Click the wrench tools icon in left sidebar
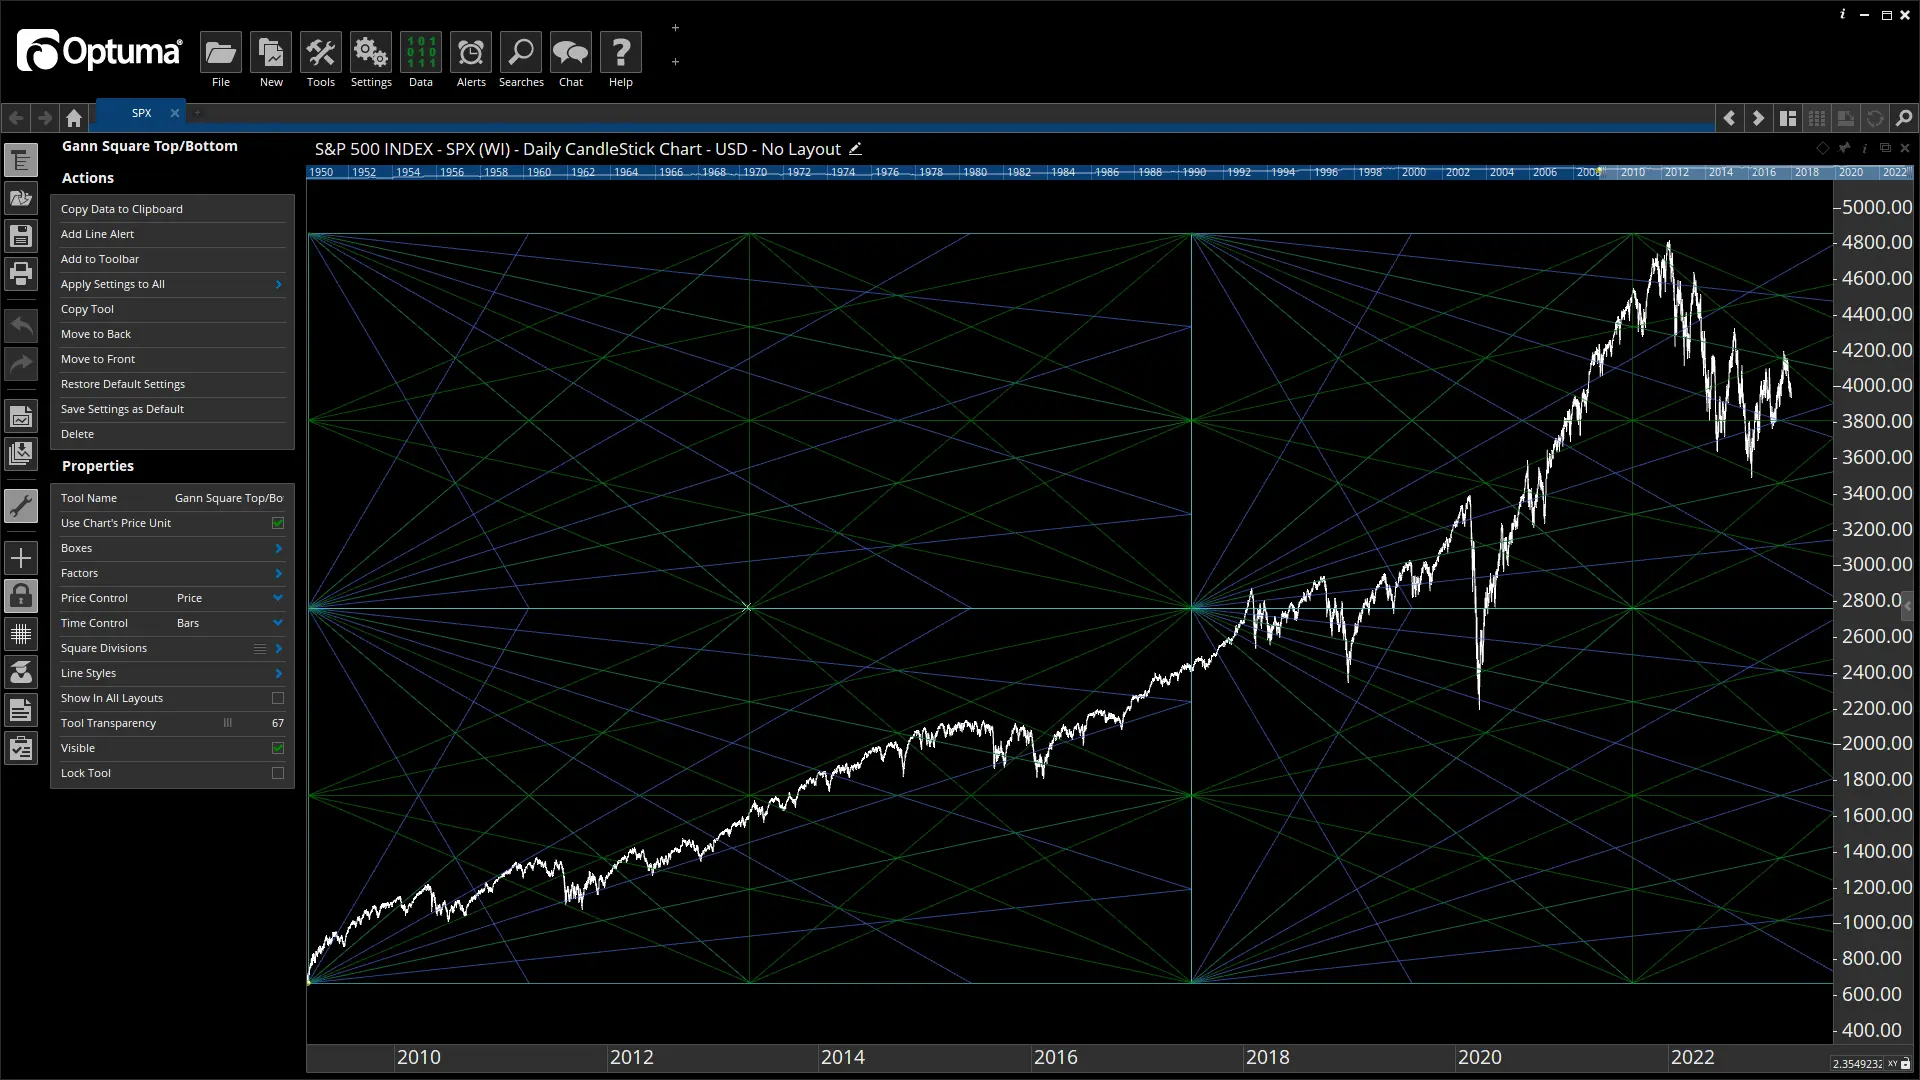Screen dimensions: 1920x1080 tap(21, 506)
